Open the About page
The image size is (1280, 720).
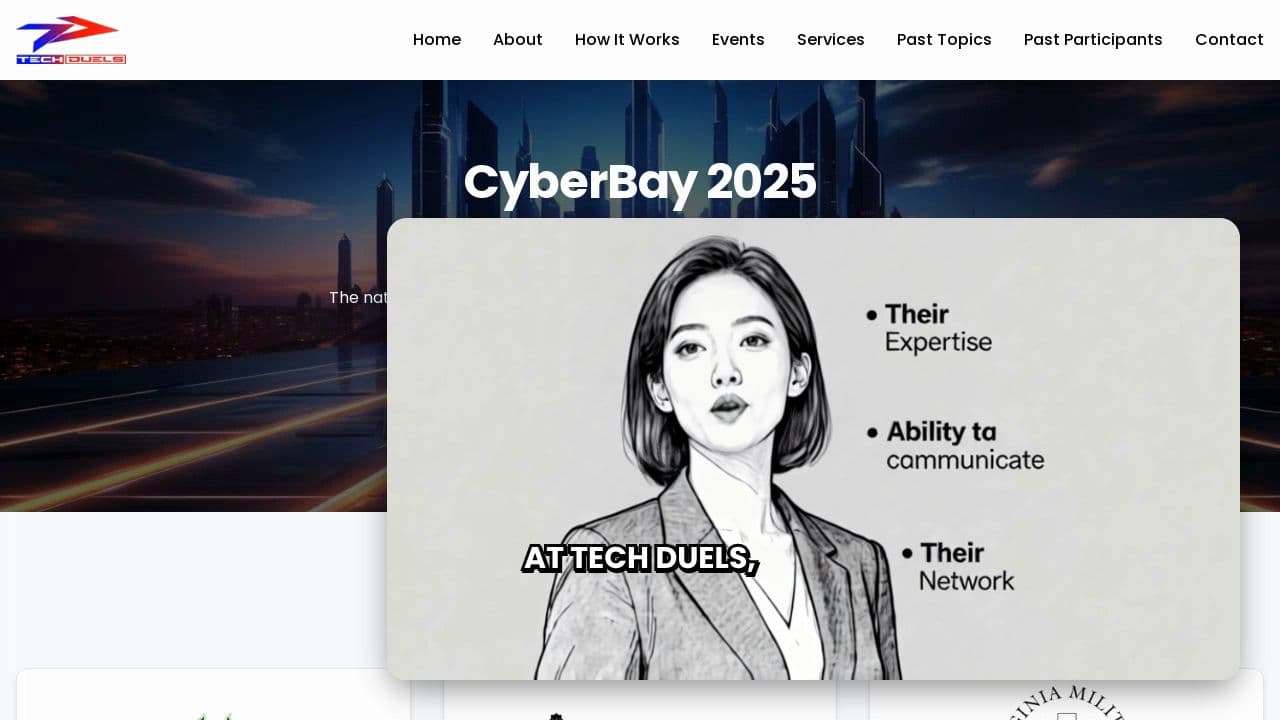[x=518, y=40]
